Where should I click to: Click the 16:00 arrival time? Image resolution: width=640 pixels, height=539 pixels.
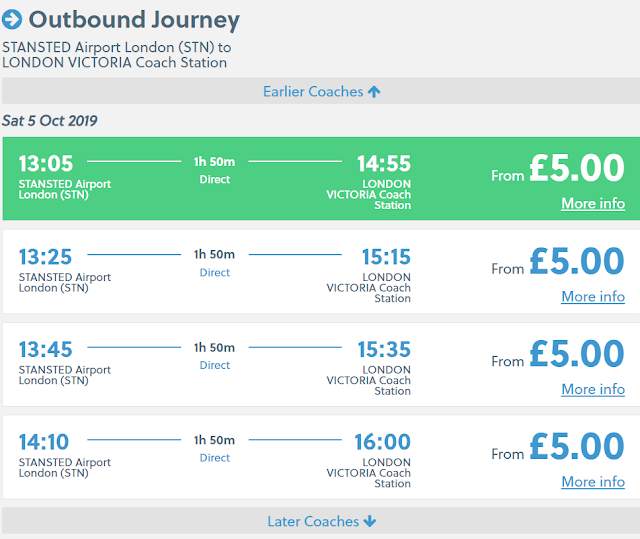pyautogui.click(x=383, y=443)
